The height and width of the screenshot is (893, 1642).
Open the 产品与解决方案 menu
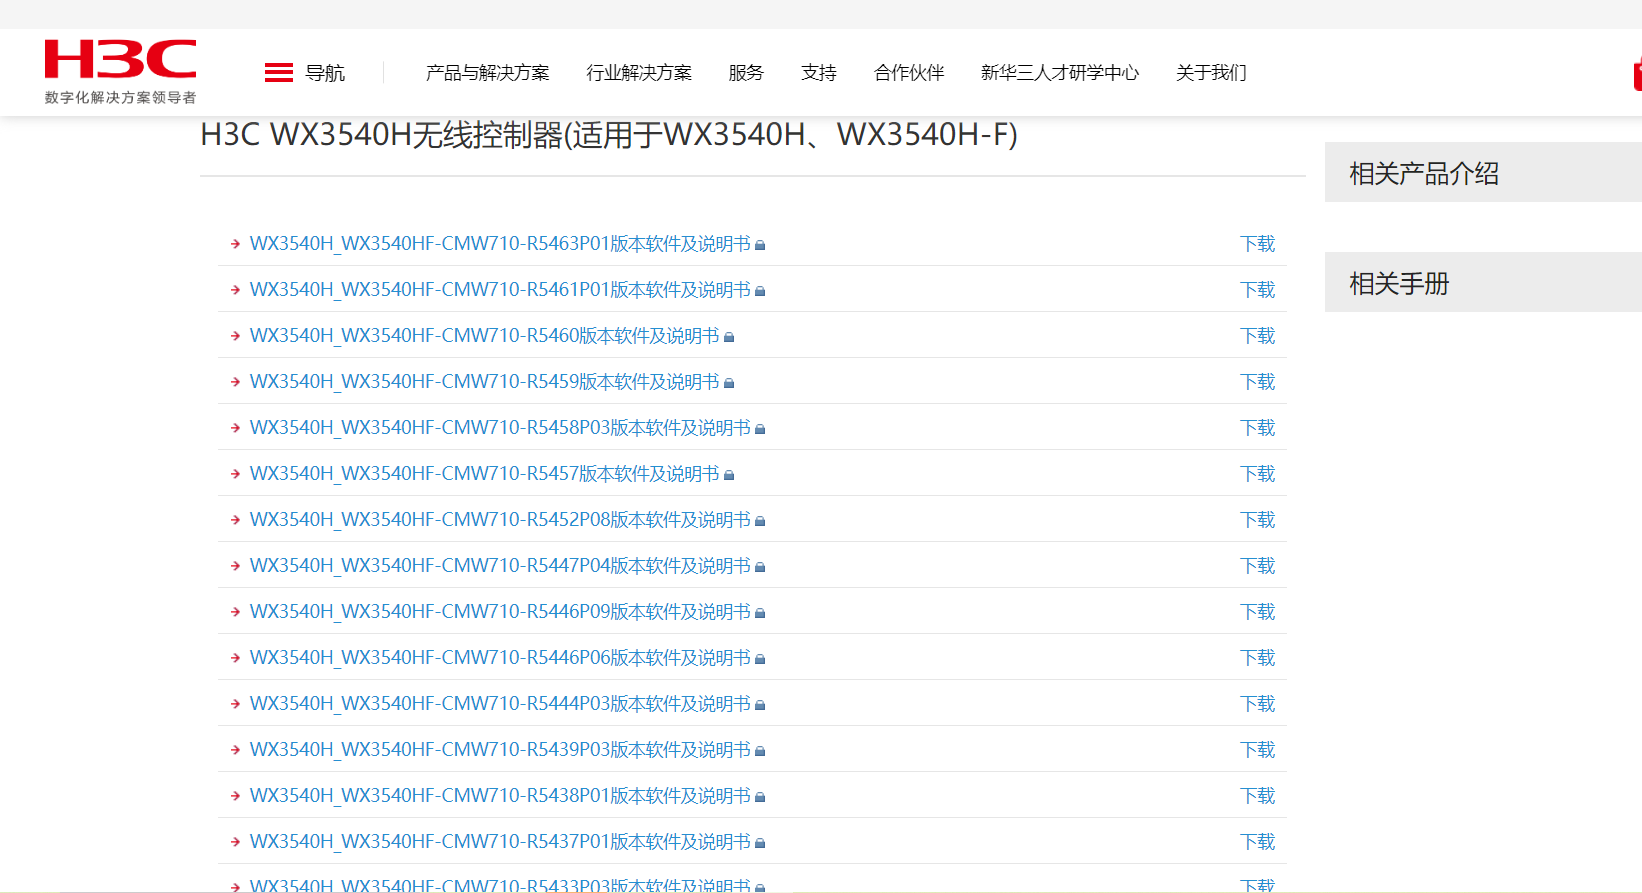tap(488, 73)
